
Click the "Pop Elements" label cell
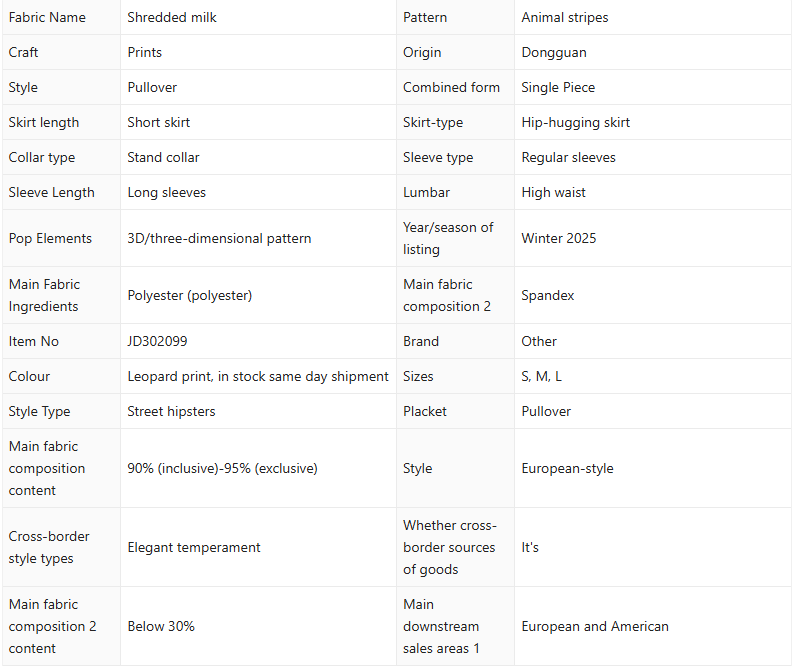[x=50, y=238]
